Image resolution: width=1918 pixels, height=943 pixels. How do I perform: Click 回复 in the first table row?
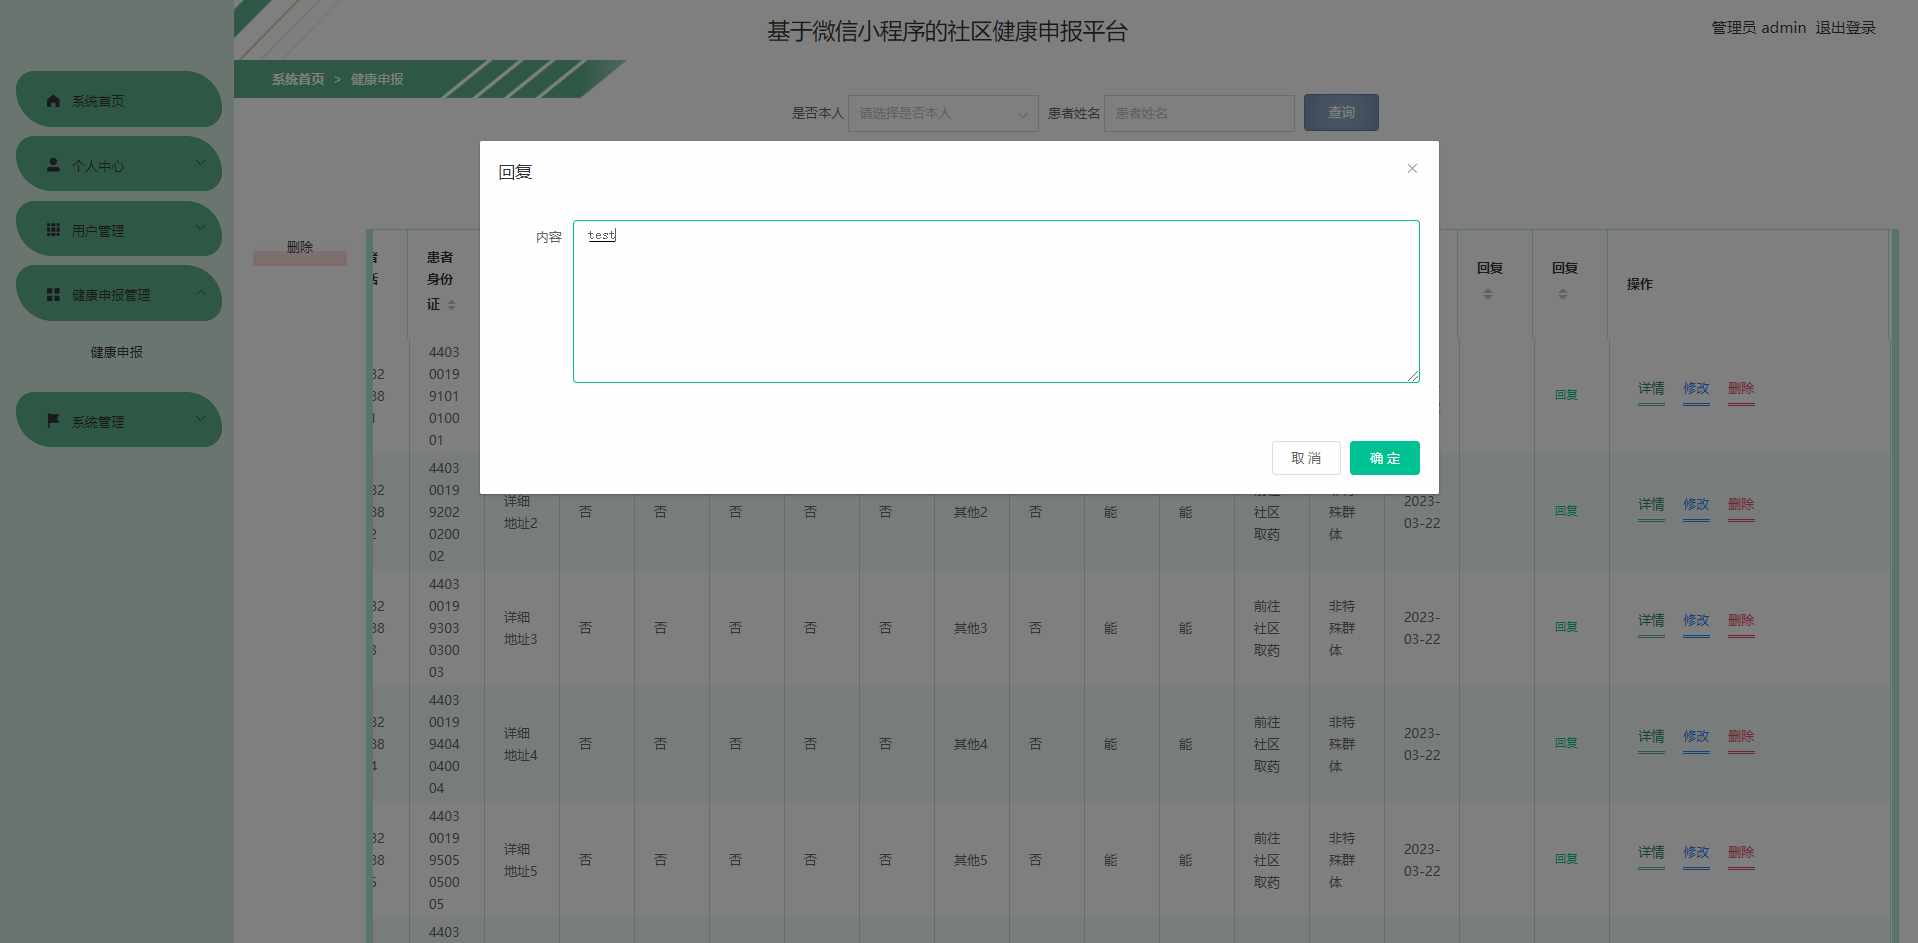[x=1566, y=395]
